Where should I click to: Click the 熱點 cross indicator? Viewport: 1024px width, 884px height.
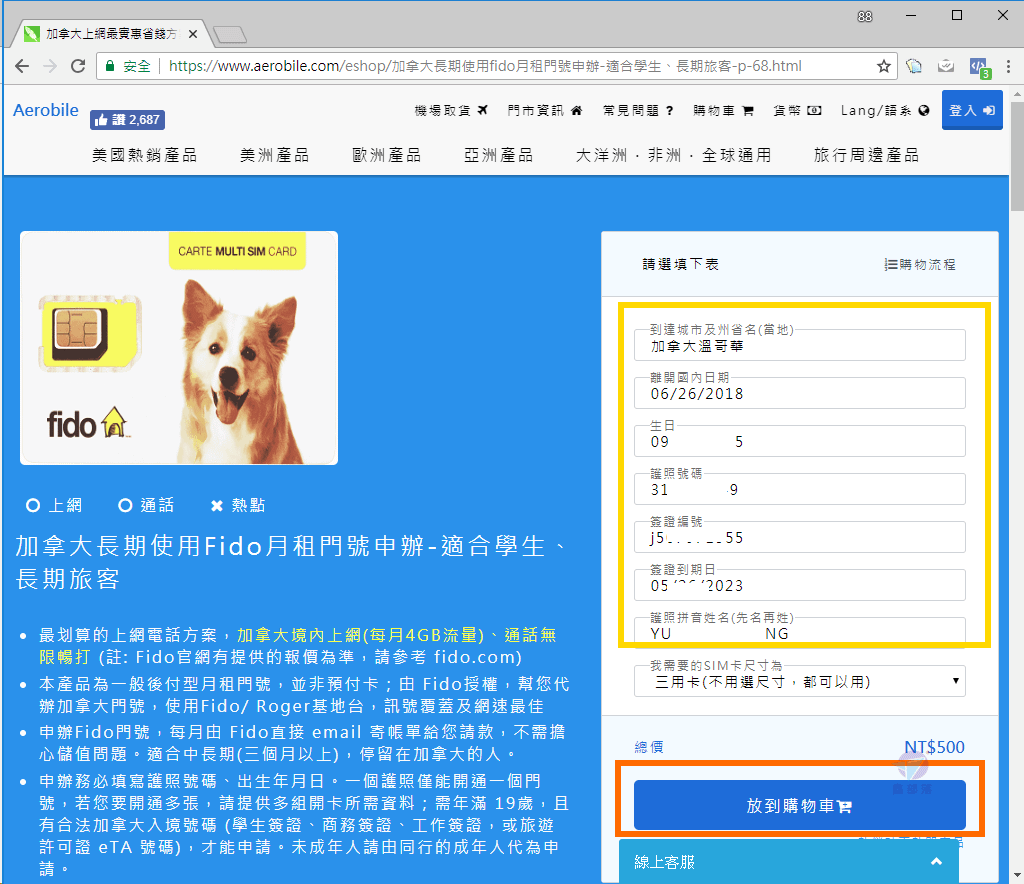point(217,506)
